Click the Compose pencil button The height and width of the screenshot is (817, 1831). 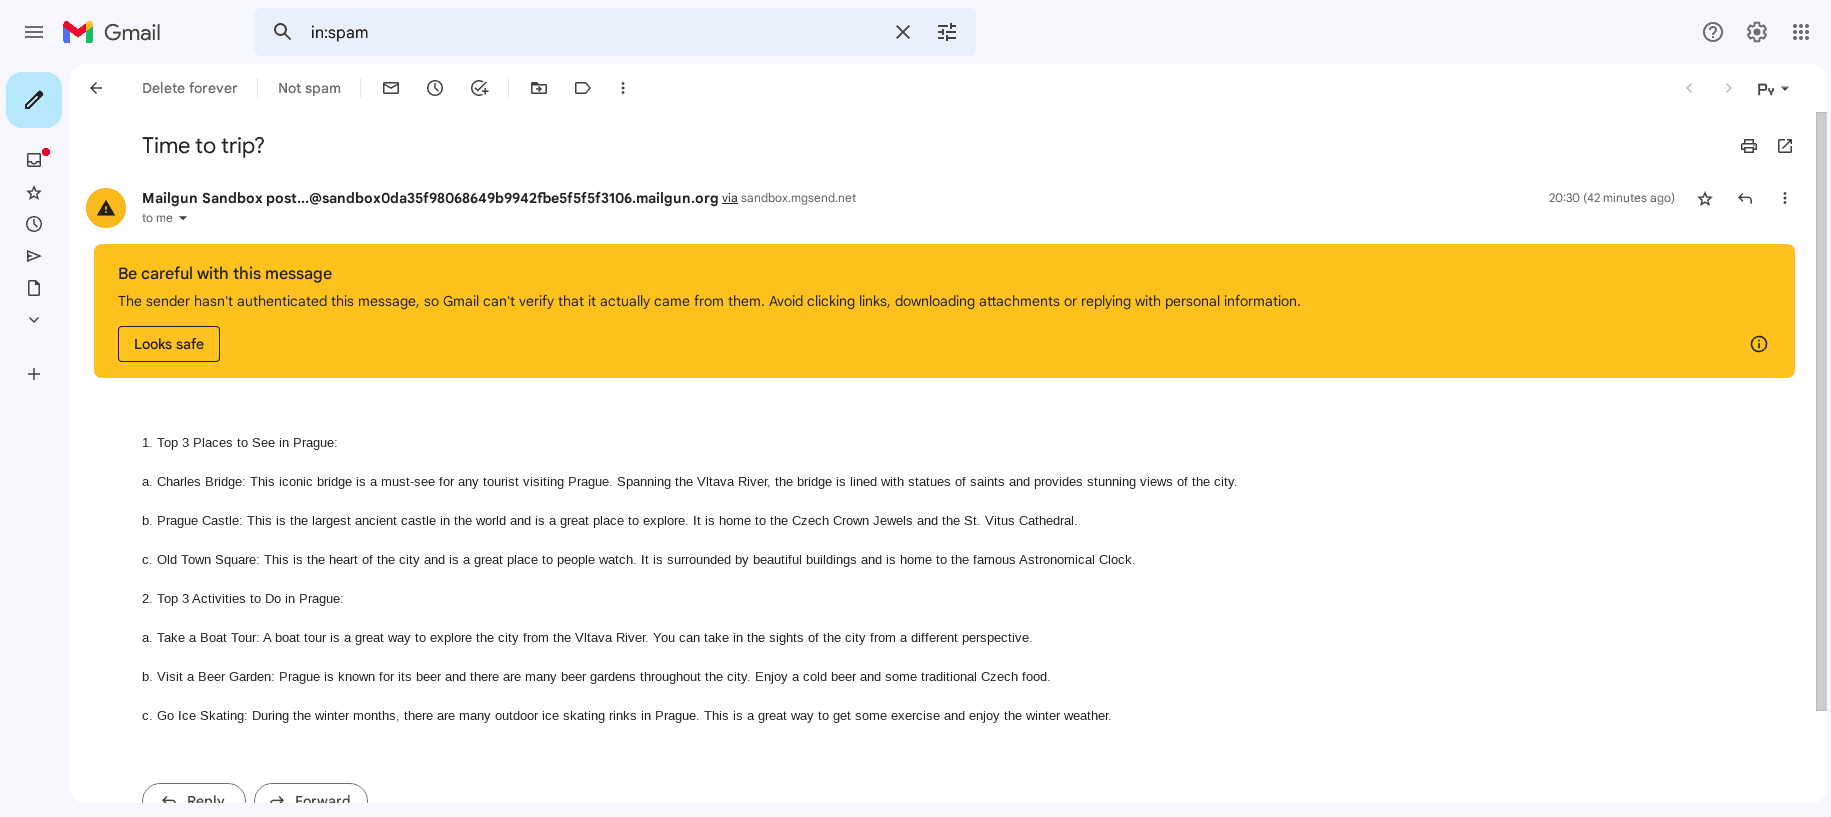[x=34, y=100]
